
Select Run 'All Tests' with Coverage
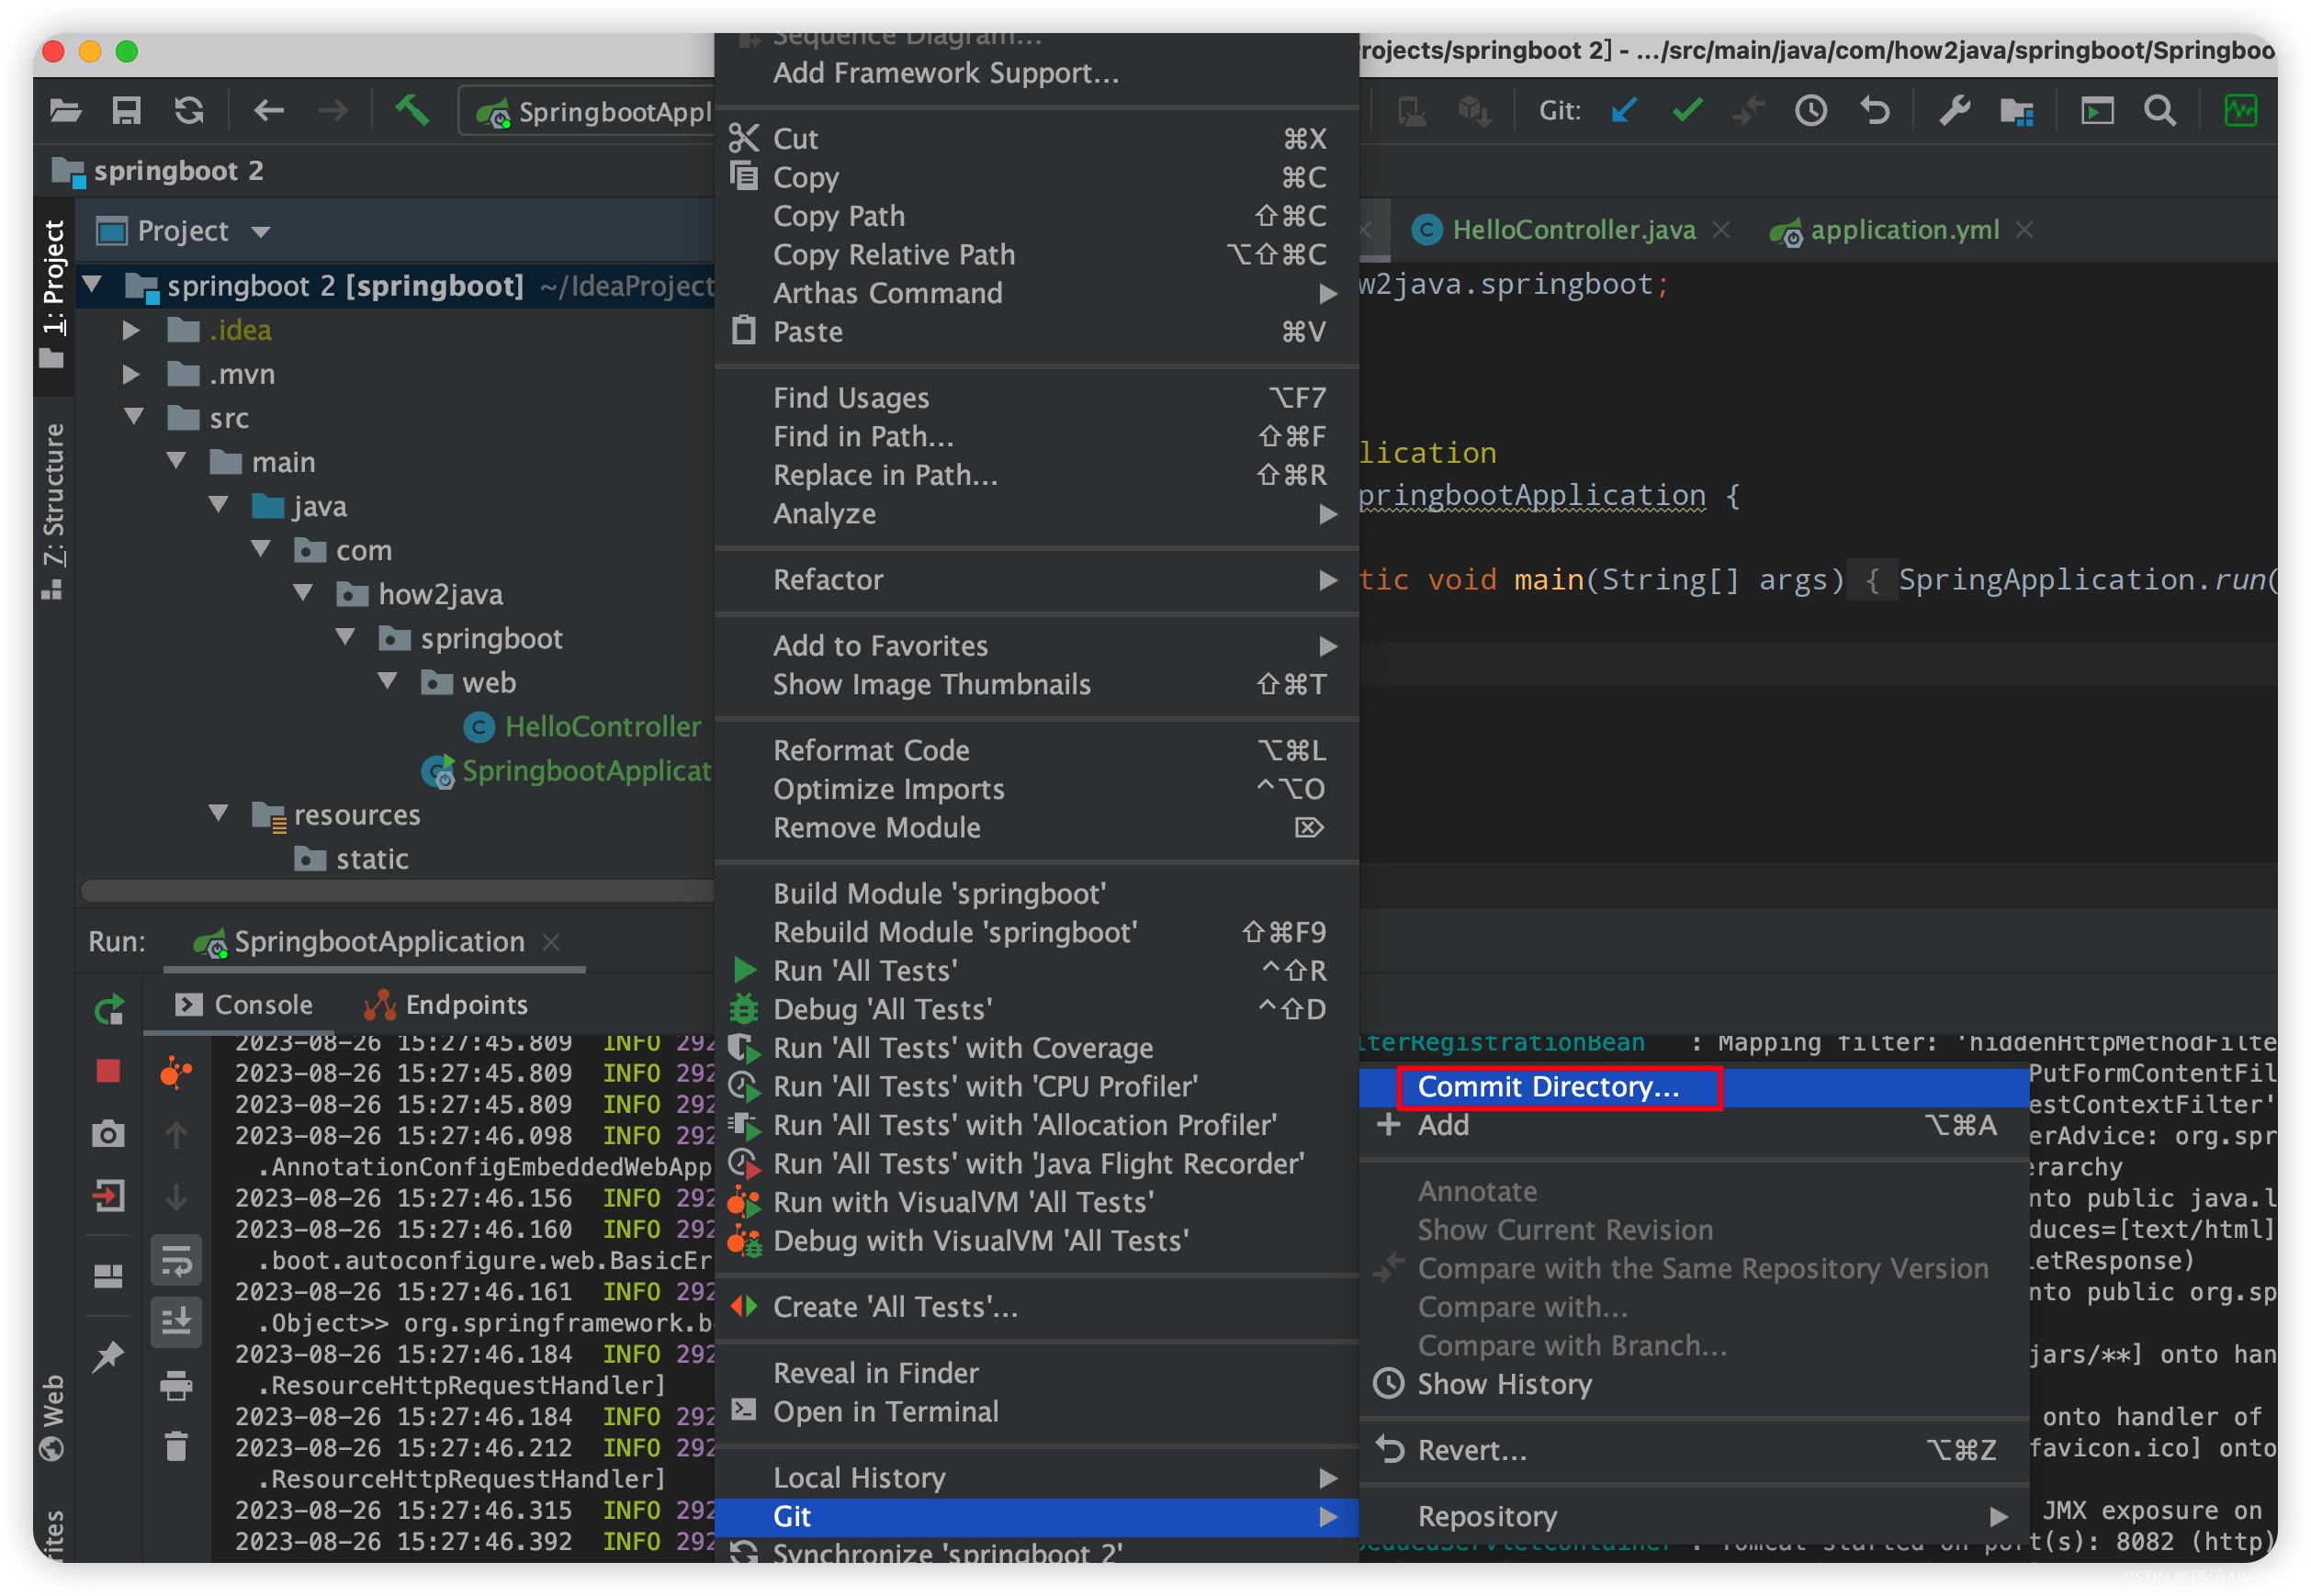point(1037,1048)
